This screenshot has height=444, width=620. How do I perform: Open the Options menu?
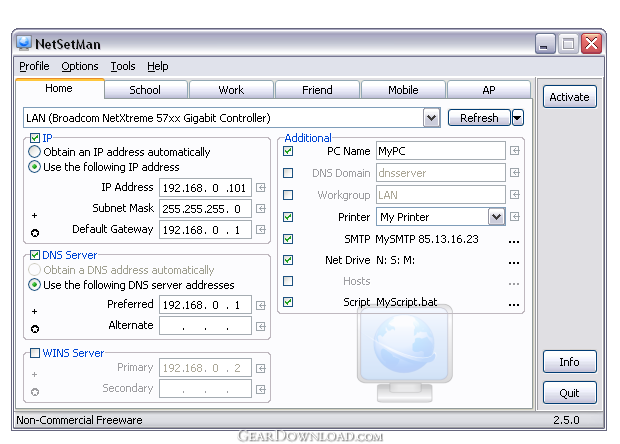[79, 66]
